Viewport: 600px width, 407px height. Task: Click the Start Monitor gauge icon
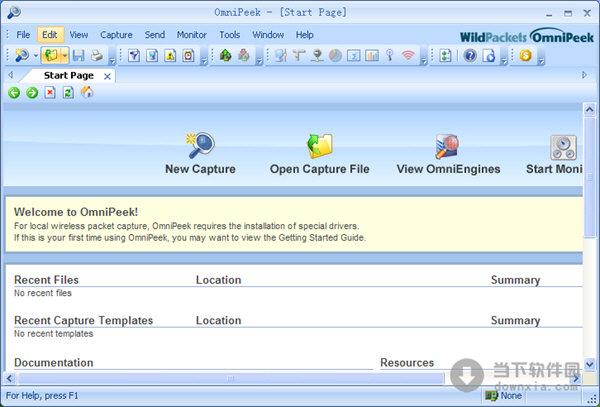563,148
